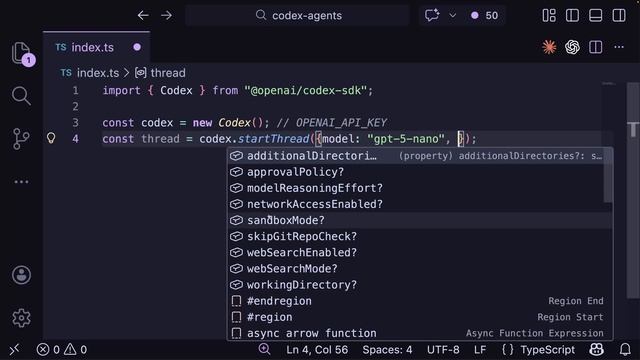
Task: Select sandboxMode? suggestion
Action: 420,220
